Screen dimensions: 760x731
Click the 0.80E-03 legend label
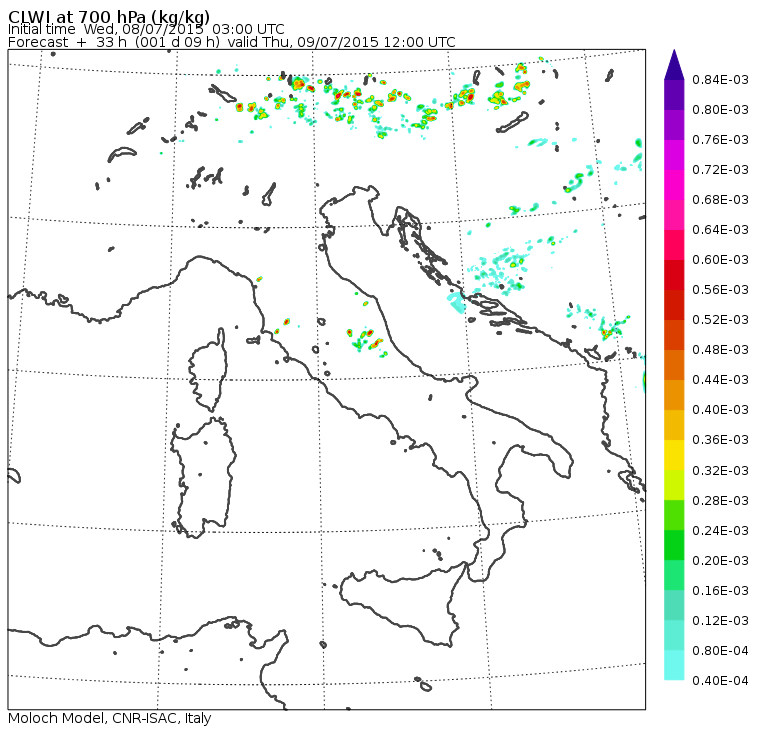coord(720,110)
